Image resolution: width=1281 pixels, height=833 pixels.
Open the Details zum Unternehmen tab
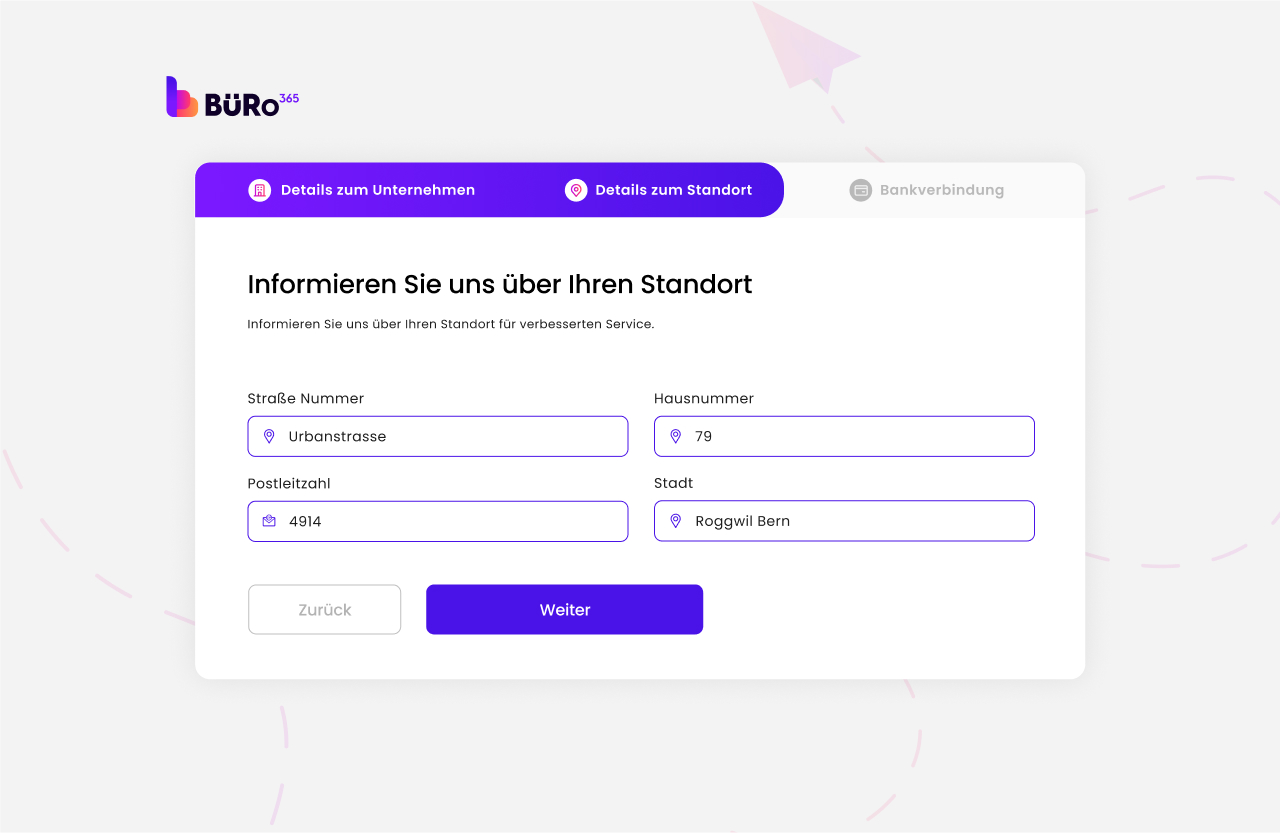click(x=377, y=190)
